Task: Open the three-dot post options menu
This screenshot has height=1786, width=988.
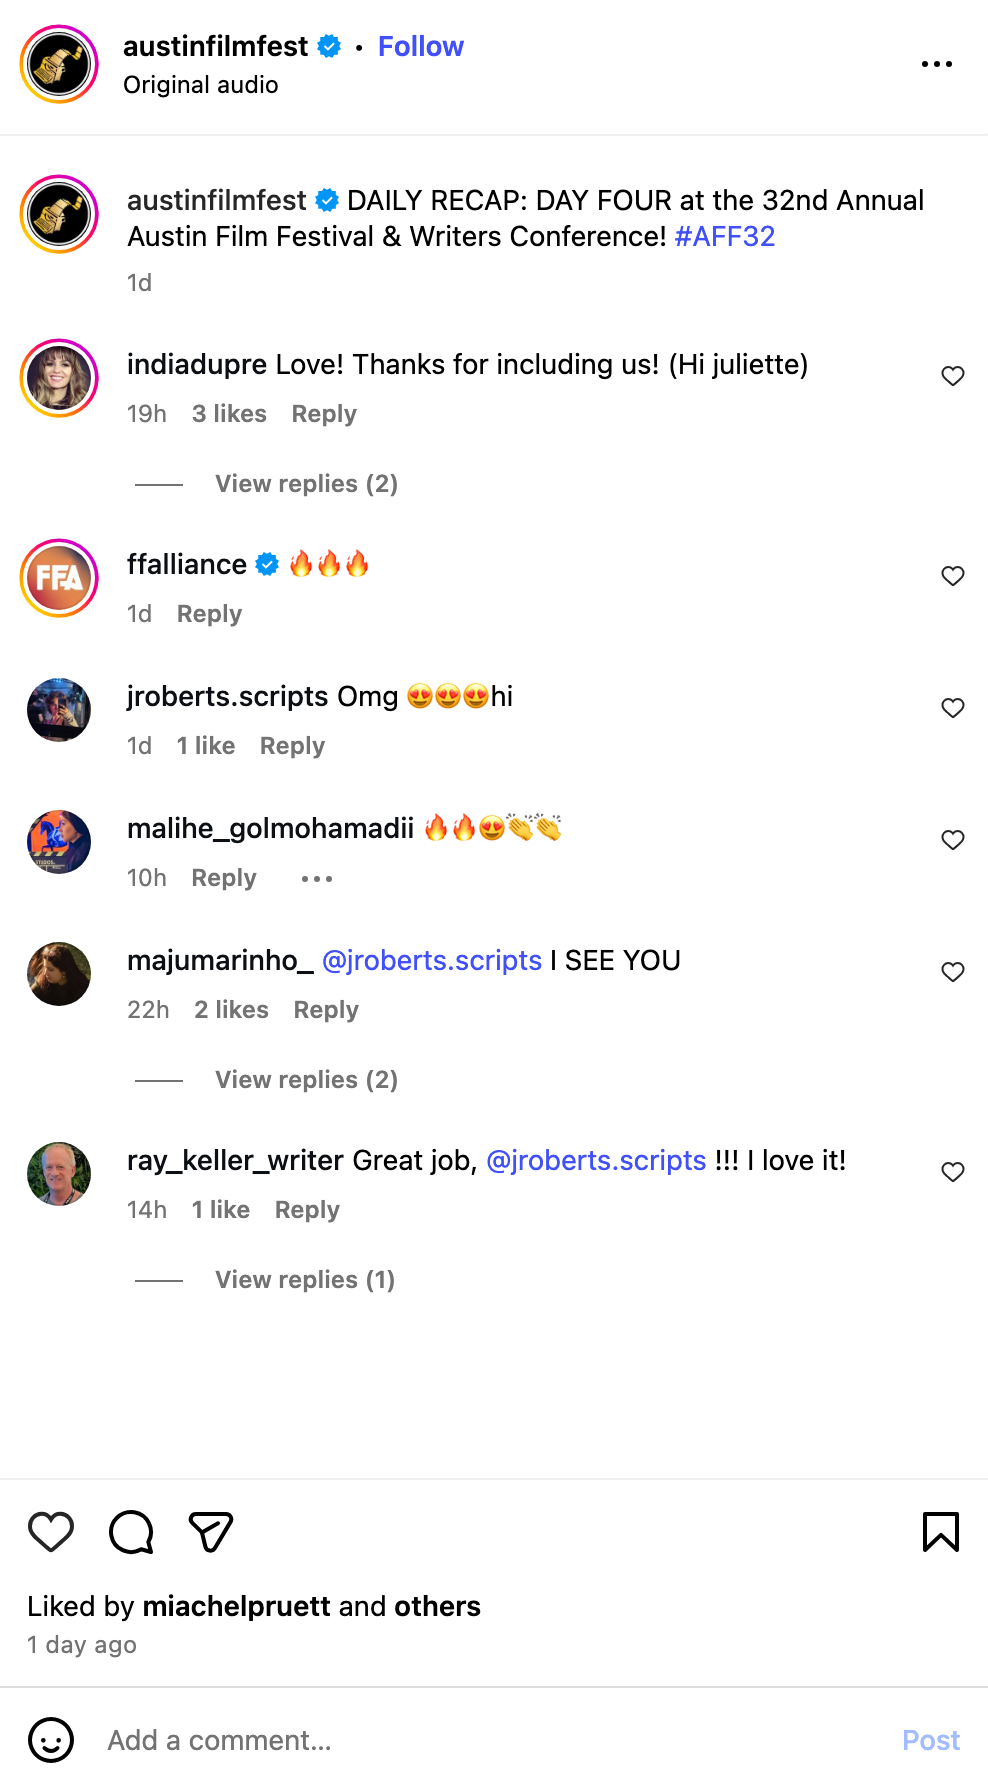Action: [936, 64]
